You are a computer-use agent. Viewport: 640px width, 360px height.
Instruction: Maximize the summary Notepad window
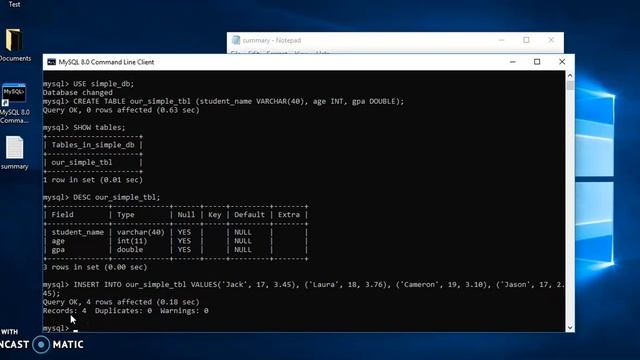(526, 40)
